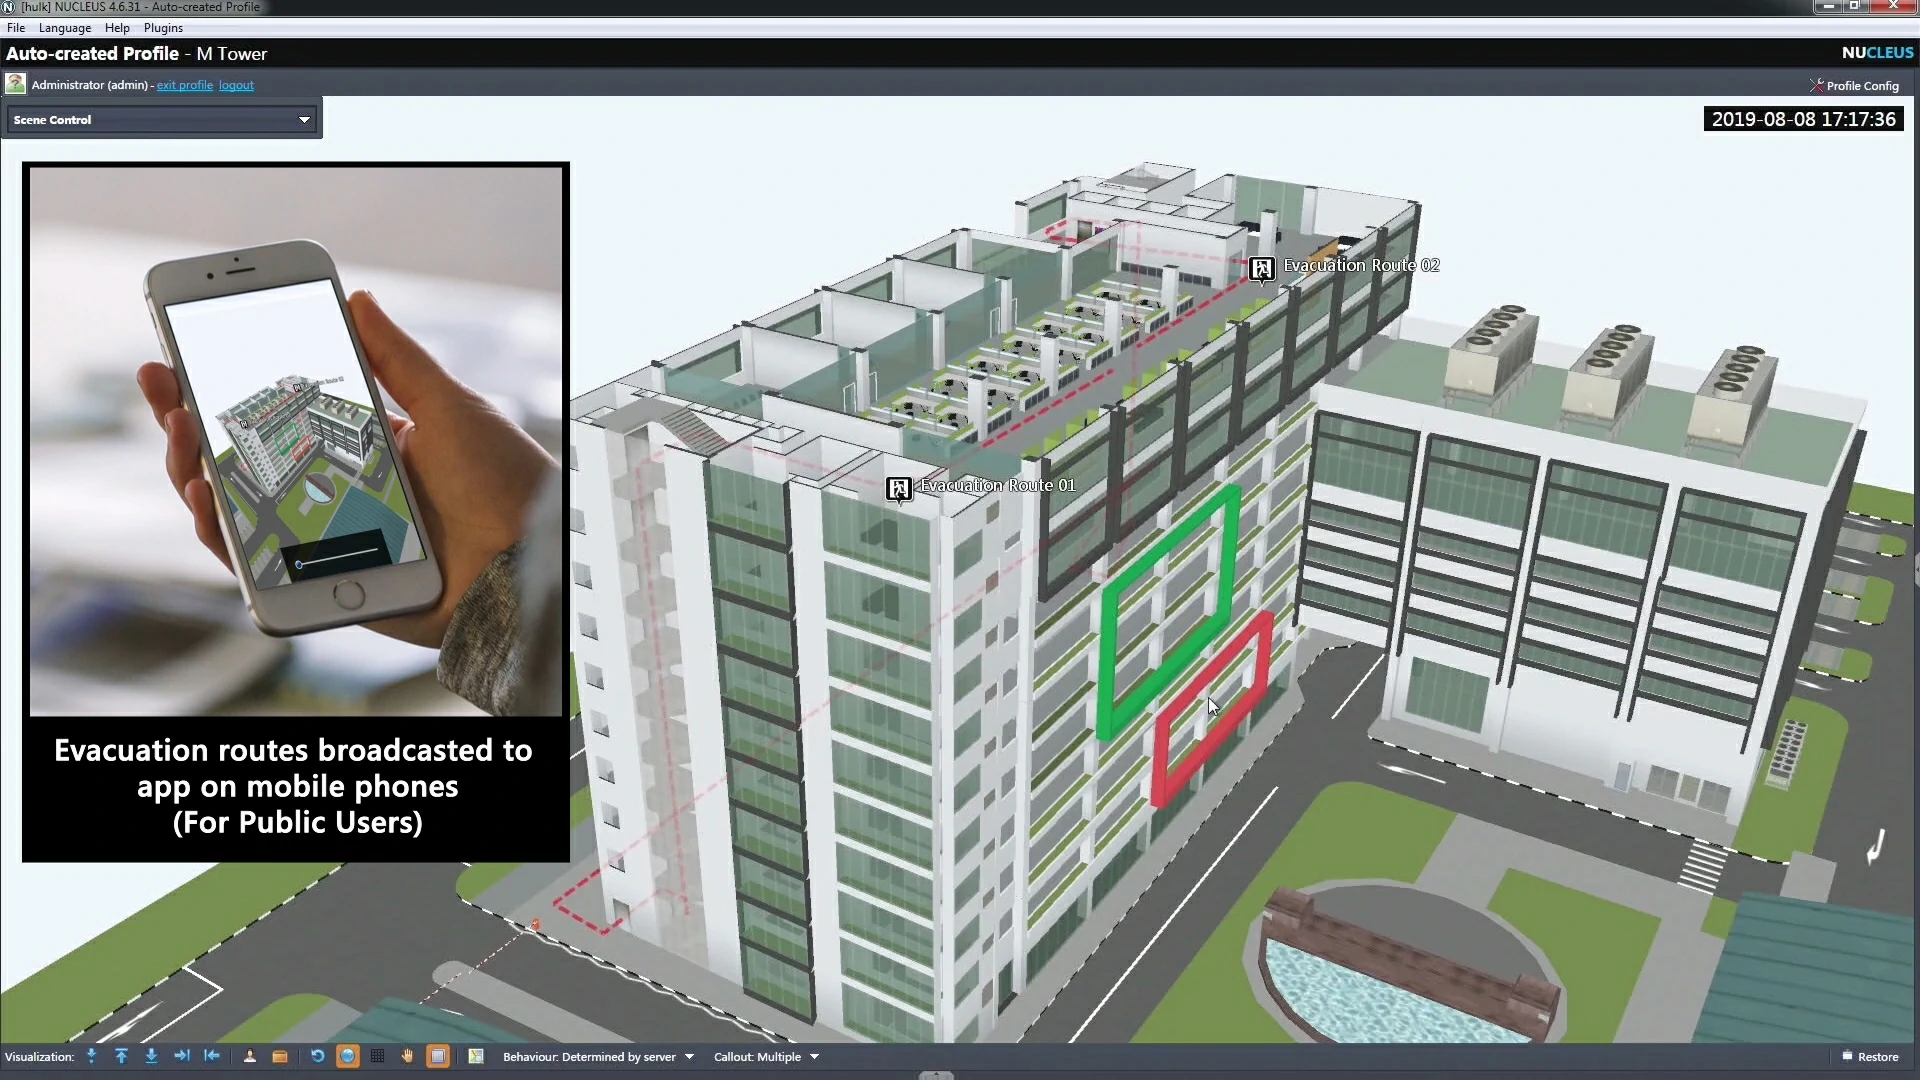
Task: Toggle the highlighted globe view button
Action: (x=347, y=1056)
